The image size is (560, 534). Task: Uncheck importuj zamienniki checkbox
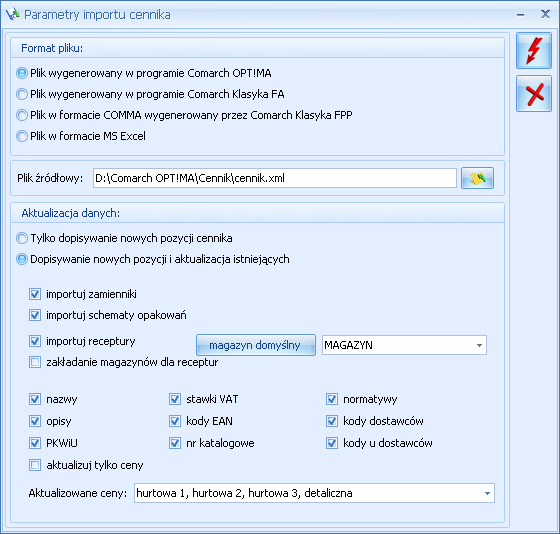35,294
